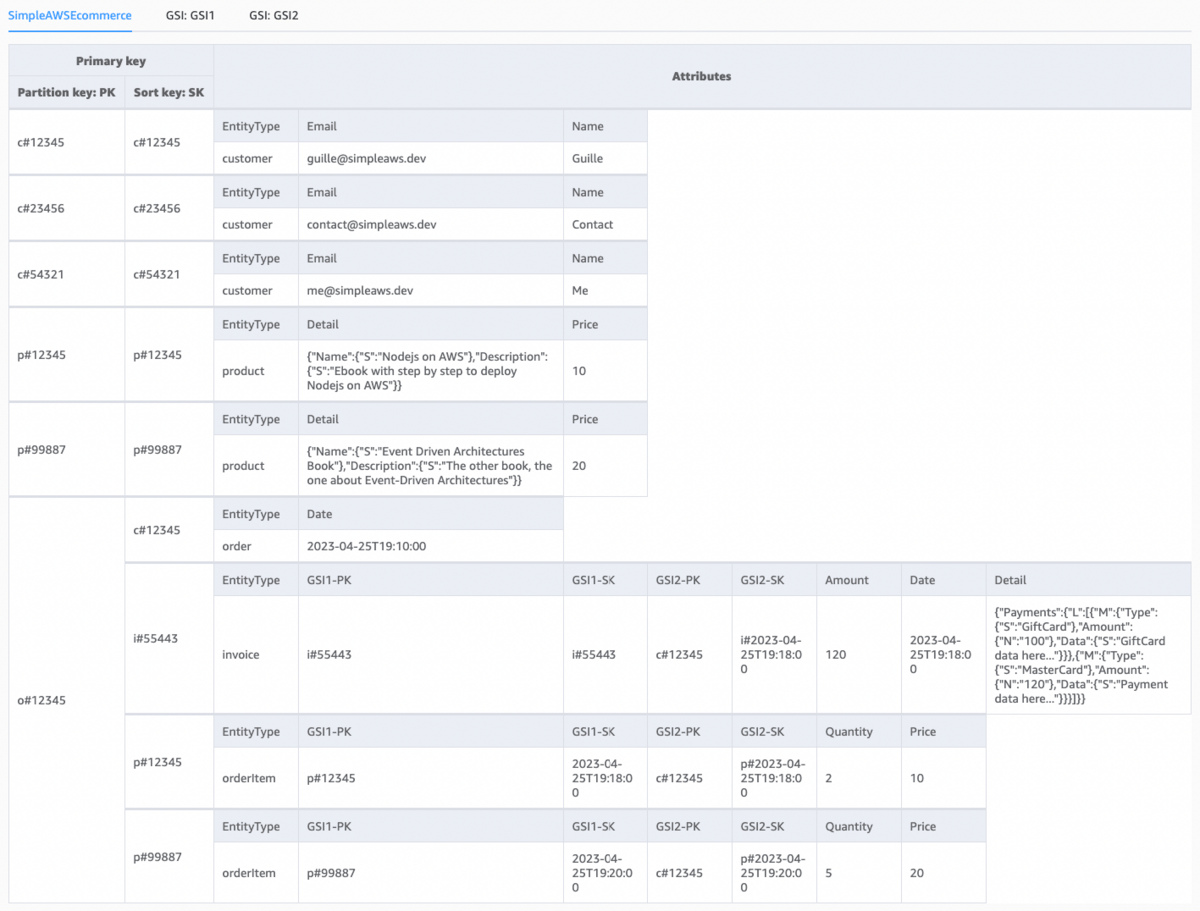Click the Sort key: SK header
The height and width of the screenshot is (911, 1200).
pyautogui.click(x=169, y=93)
